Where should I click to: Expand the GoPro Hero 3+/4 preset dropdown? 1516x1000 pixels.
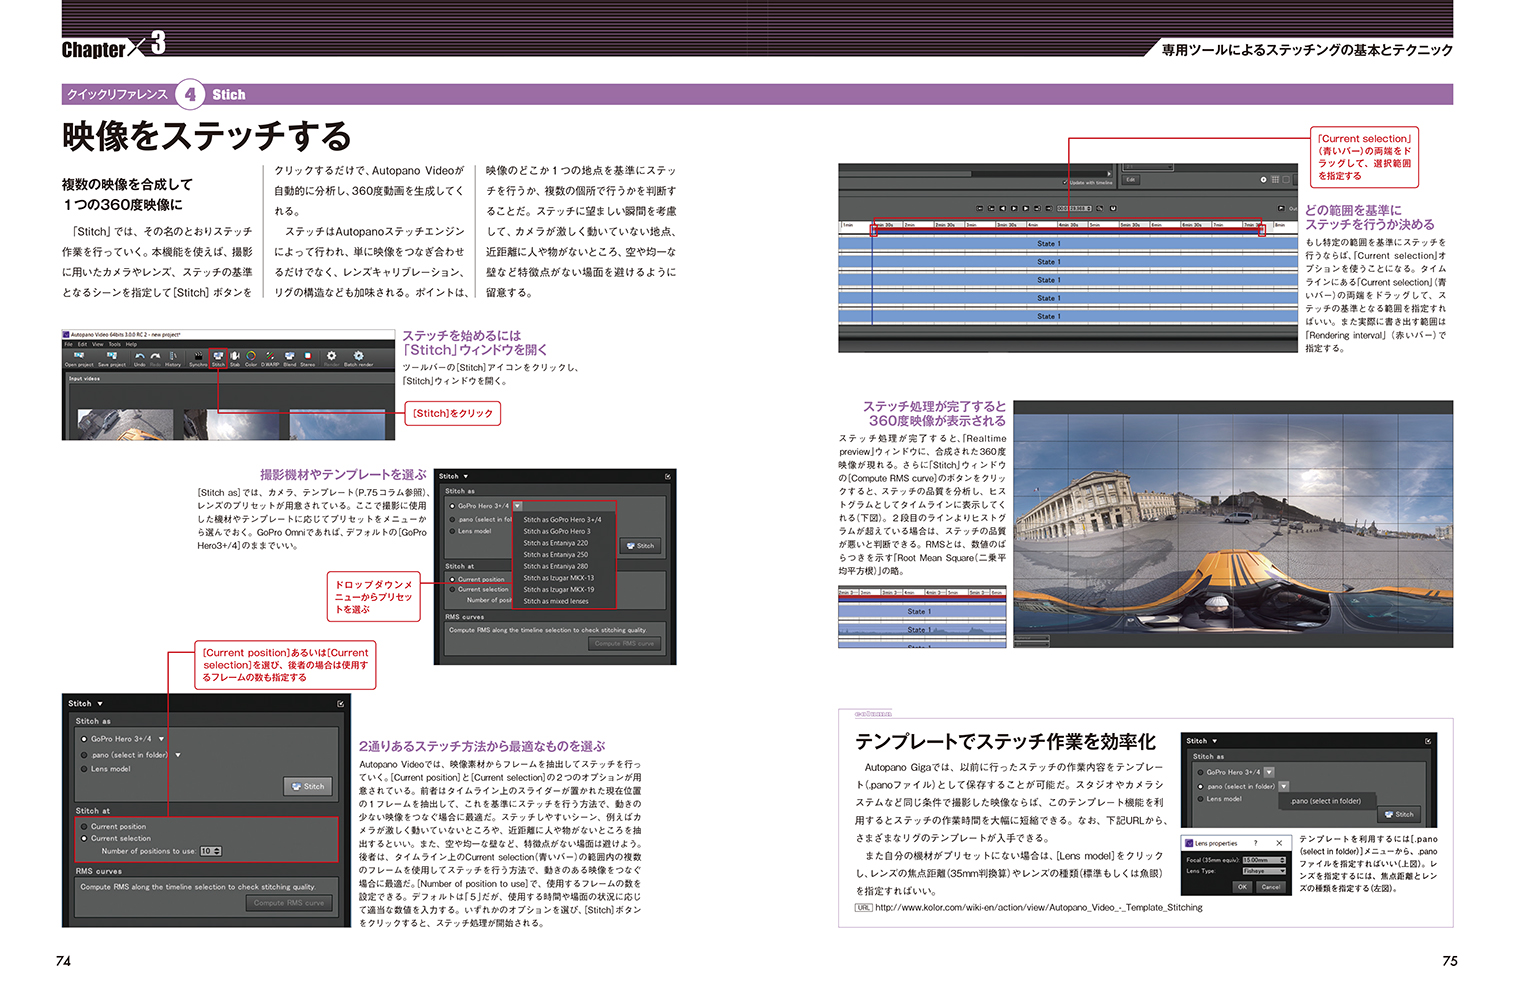pos(161,739)
